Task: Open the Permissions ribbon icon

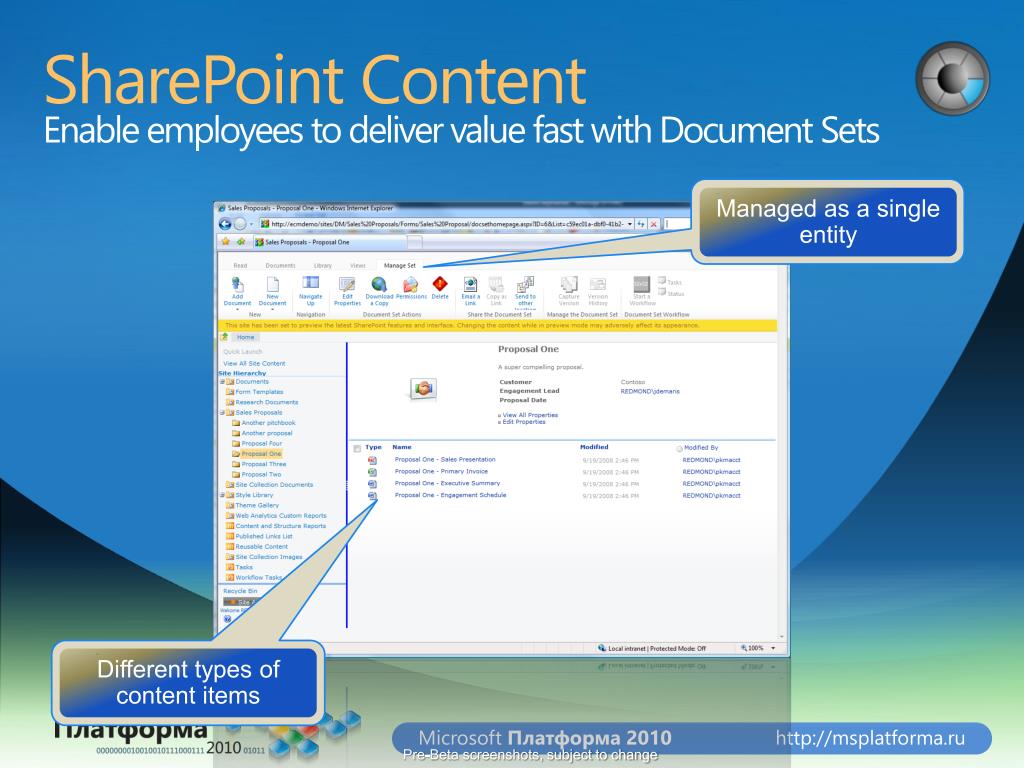Action: (411, 284)
